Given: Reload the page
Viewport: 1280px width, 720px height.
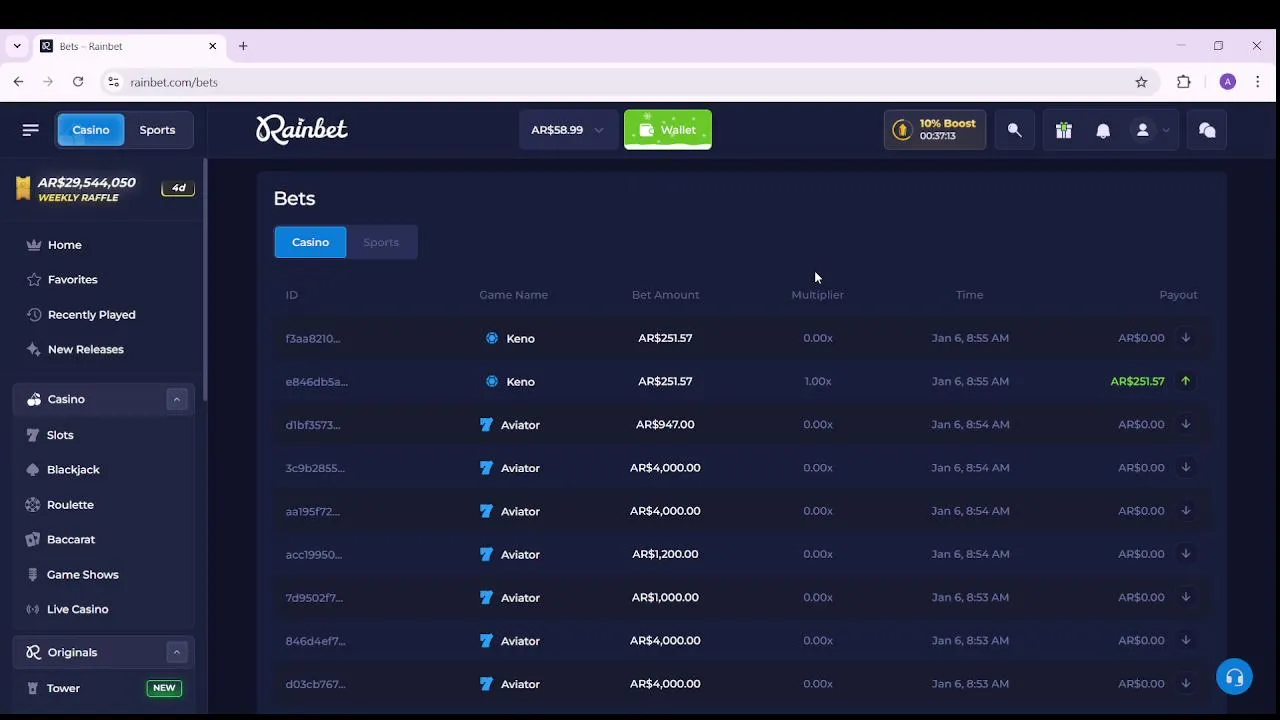Looking at the screenshot, I should (78, 82).
